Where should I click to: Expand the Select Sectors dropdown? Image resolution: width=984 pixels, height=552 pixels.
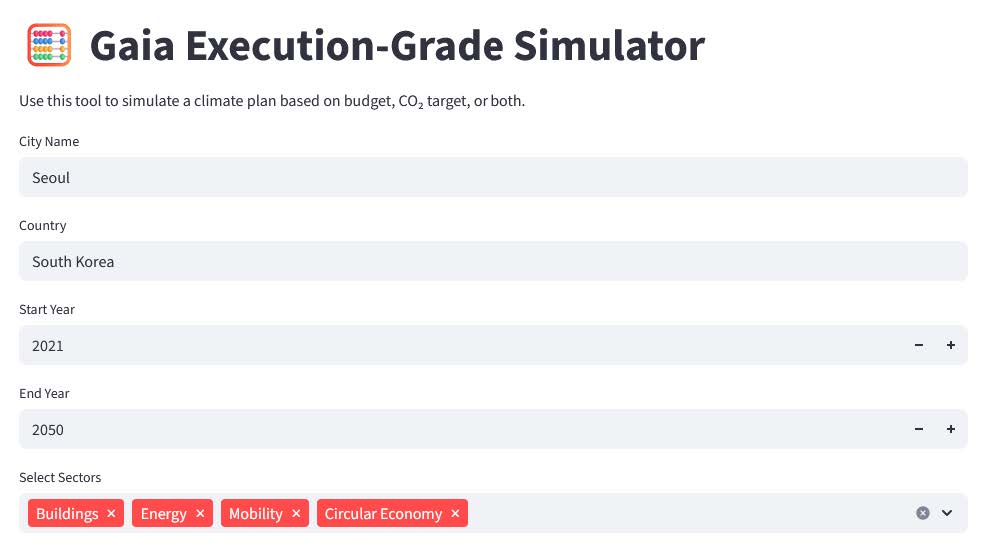(x=948, y=513)
